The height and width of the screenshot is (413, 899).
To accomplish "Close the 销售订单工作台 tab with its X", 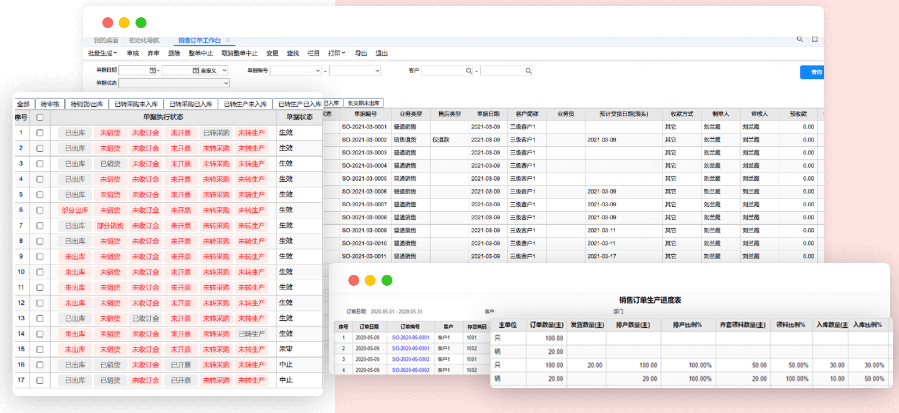I will [228, 40].
